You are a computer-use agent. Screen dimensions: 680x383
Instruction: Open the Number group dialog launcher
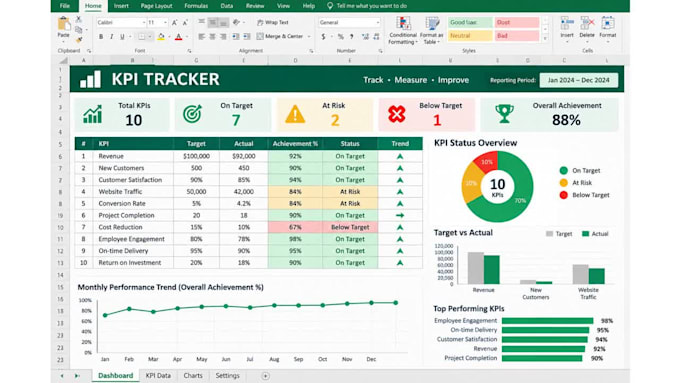[x=380, y=51]
